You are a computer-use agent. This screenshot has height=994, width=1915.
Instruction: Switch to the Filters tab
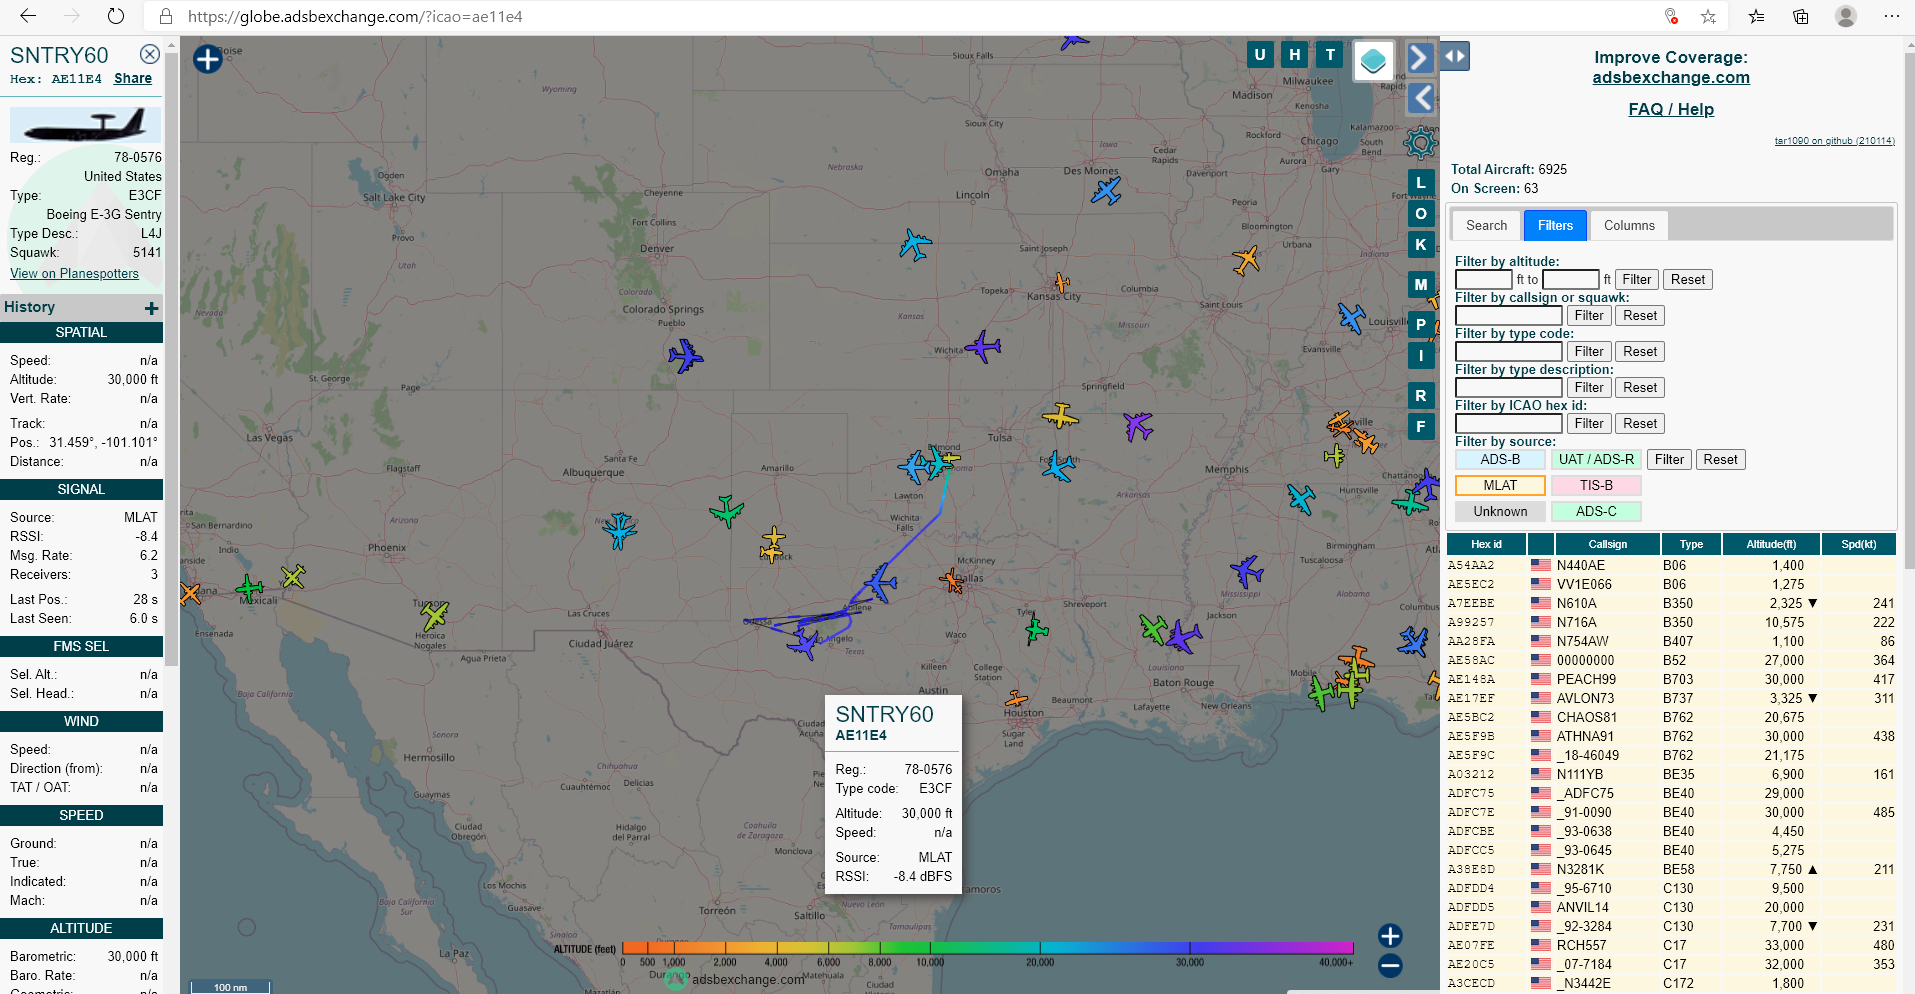coord(1555,225)
